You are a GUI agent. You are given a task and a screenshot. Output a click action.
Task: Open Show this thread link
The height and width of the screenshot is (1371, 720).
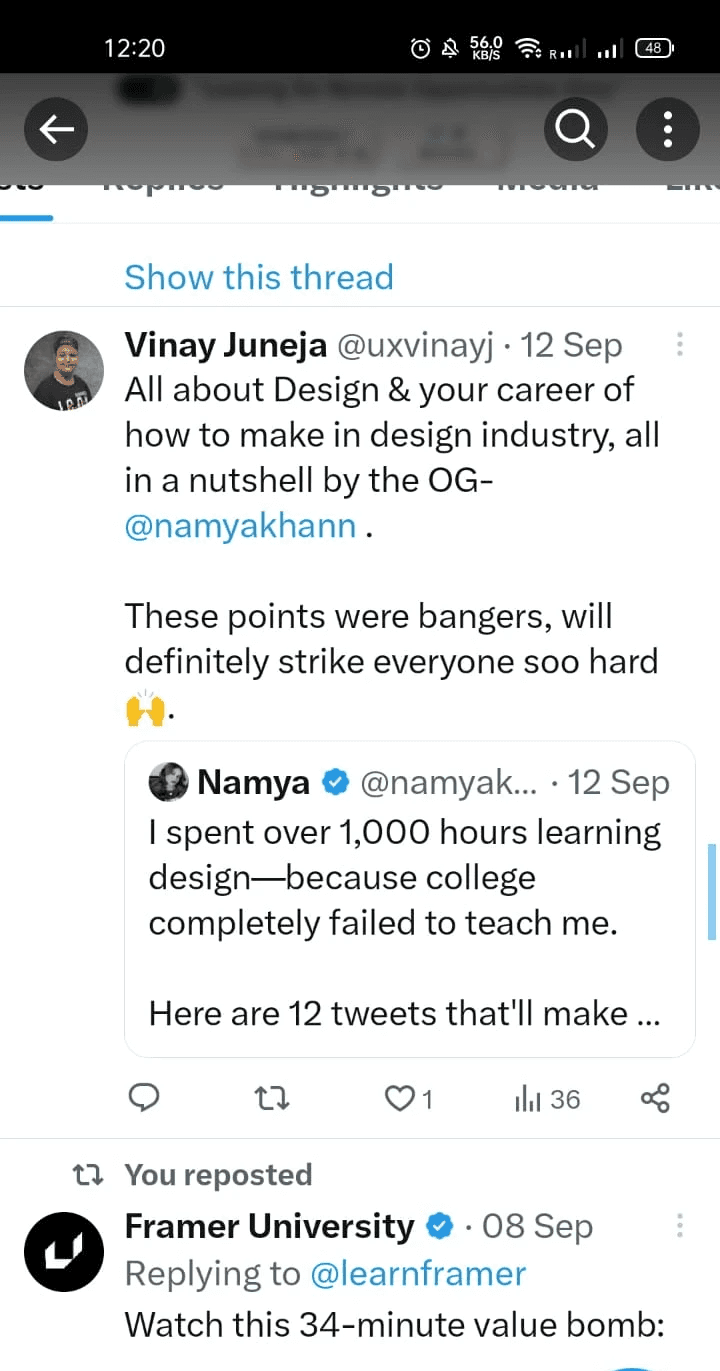(258, 277)
